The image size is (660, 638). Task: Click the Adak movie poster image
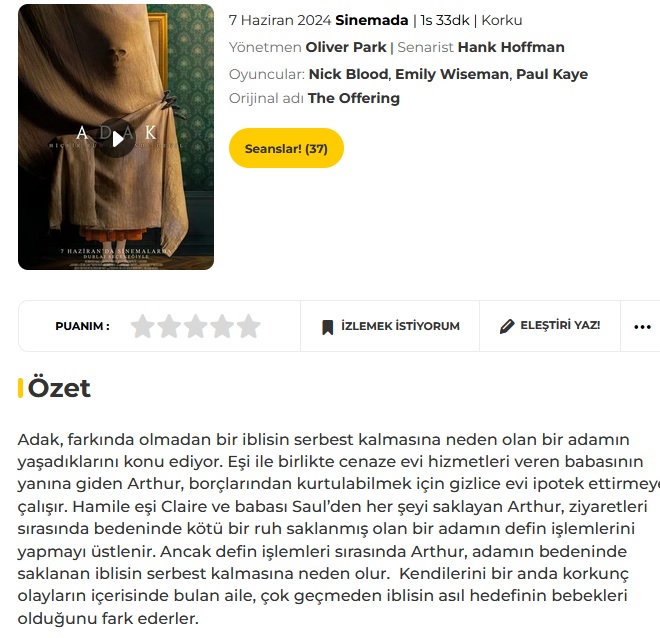[116, 137]
